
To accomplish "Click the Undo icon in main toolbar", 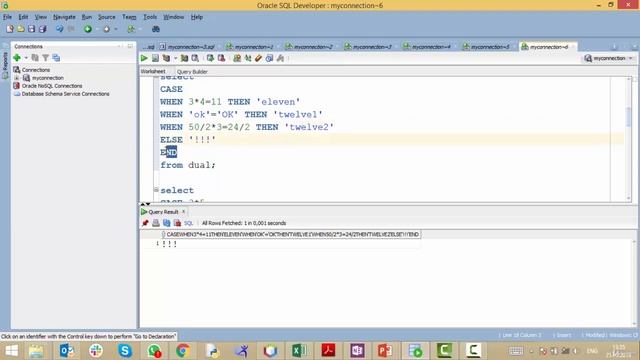I will [x=60, y=29].
